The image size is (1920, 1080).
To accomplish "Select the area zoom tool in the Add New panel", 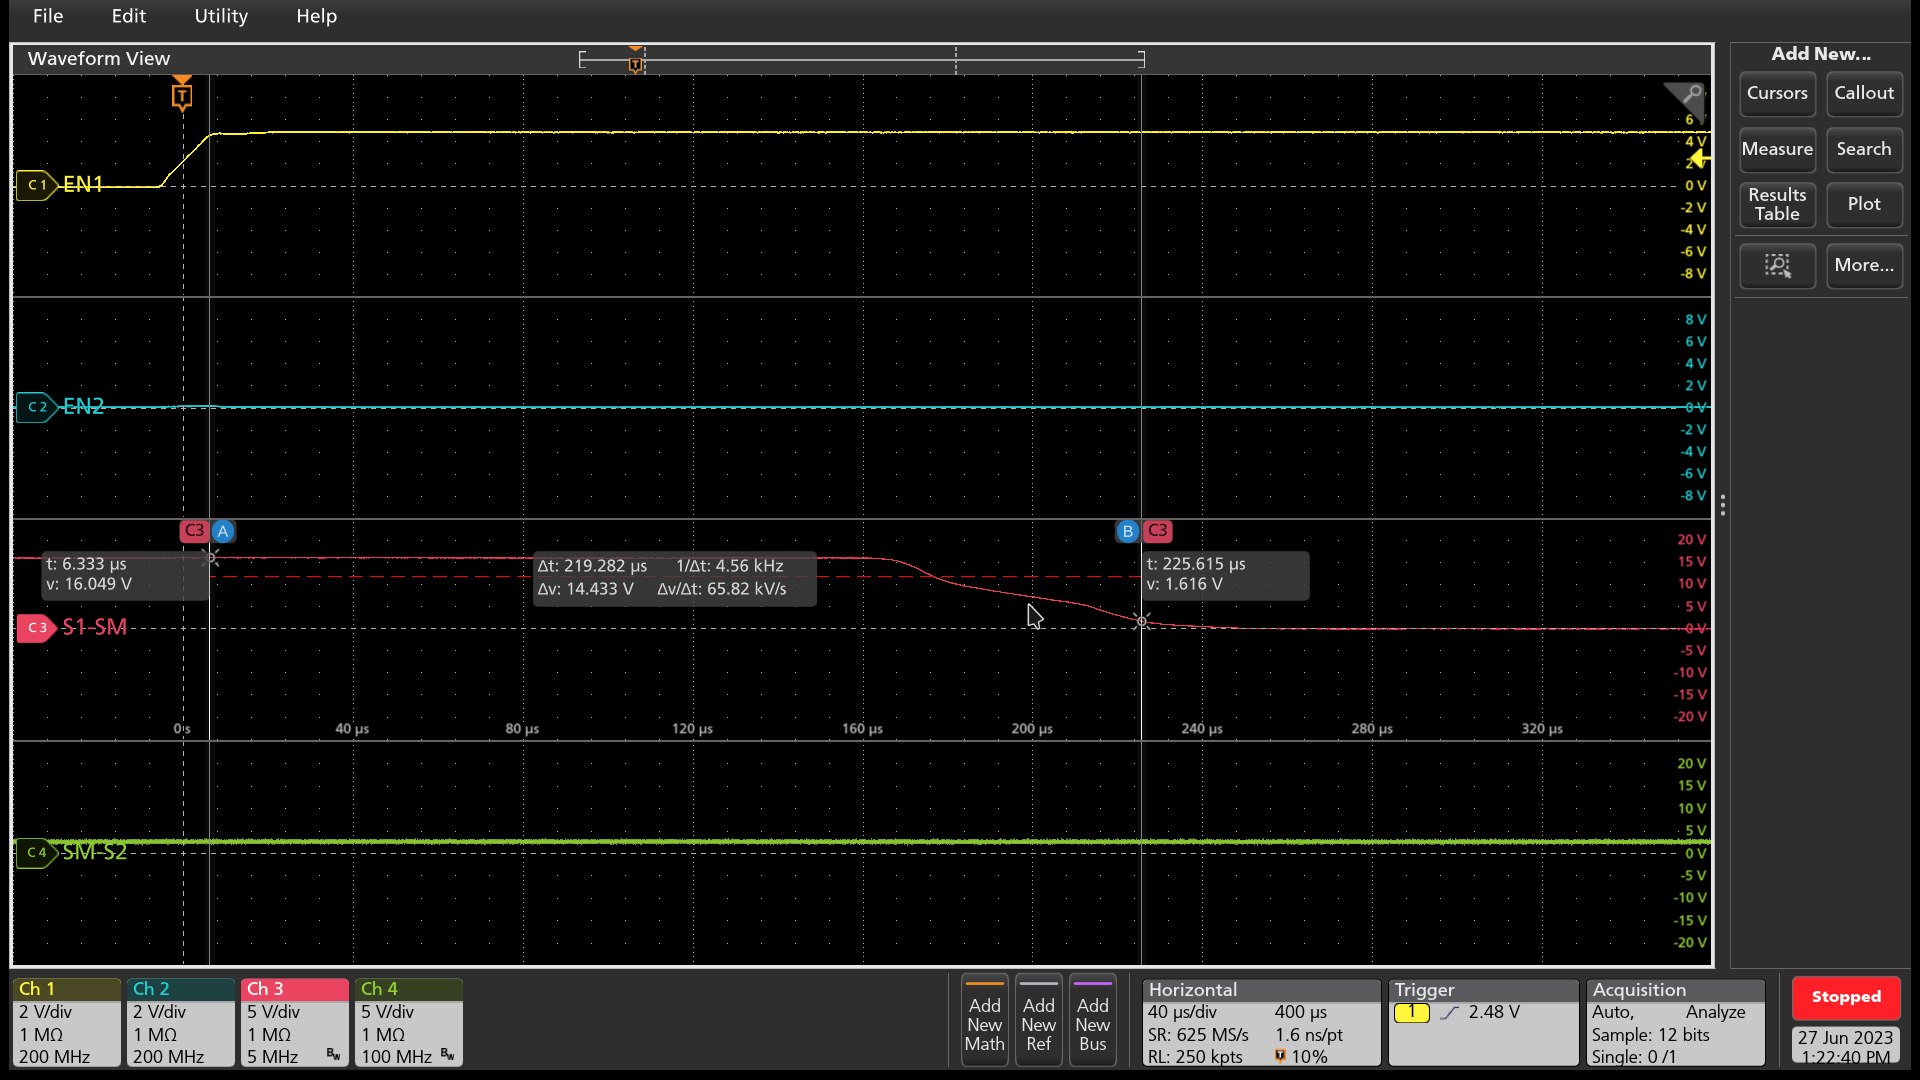I will click(1777, 266).
